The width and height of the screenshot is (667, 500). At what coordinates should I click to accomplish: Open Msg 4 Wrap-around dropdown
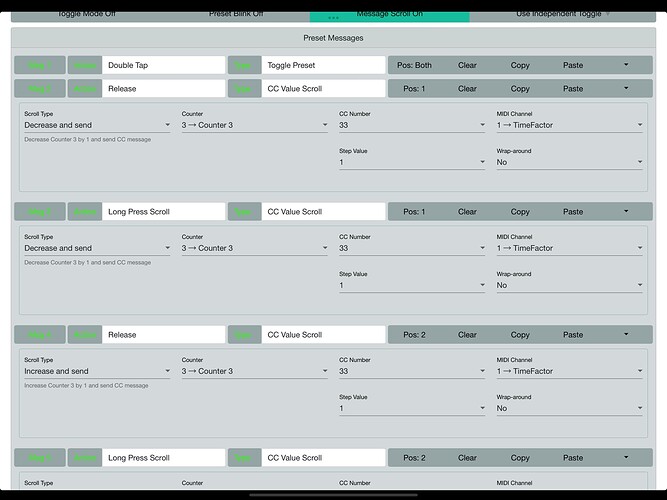point(569,408)
